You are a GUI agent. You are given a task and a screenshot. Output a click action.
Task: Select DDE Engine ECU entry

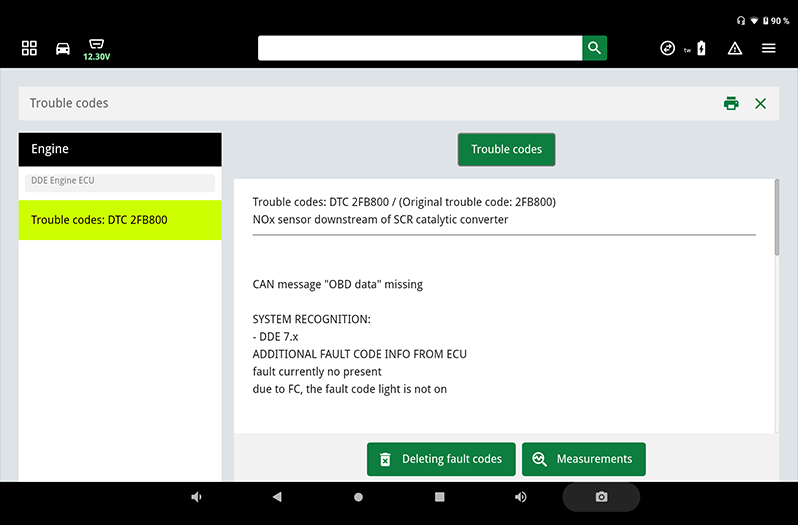click(120, 182)
